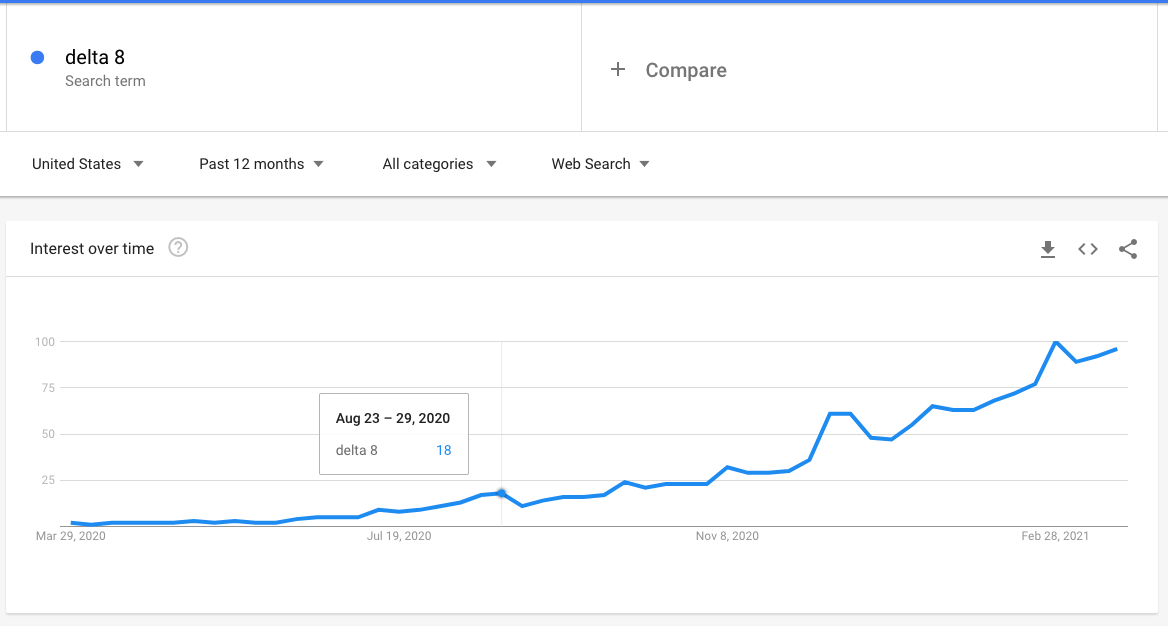Expand the United States region dropdown
The image size is (1168, 626).
click(x=87, y=164)
